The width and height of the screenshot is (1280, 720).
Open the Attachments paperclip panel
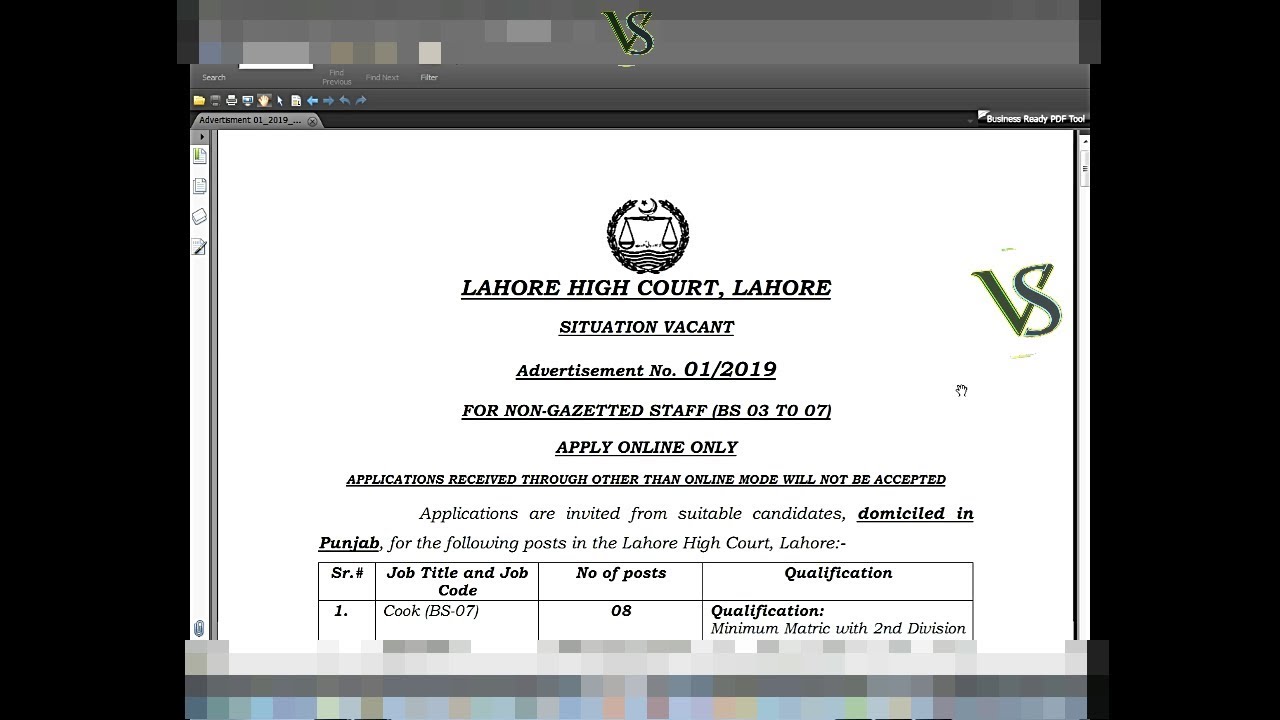pos(199,628)
